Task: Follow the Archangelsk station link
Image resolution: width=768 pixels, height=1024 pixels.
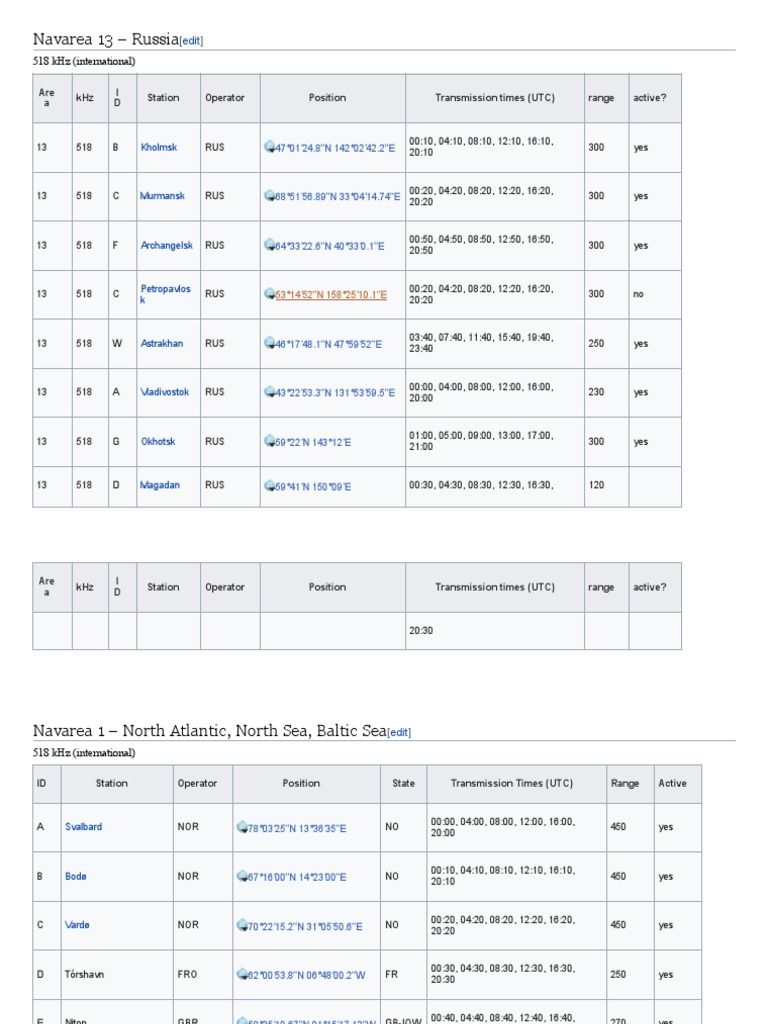Action: 166,245
